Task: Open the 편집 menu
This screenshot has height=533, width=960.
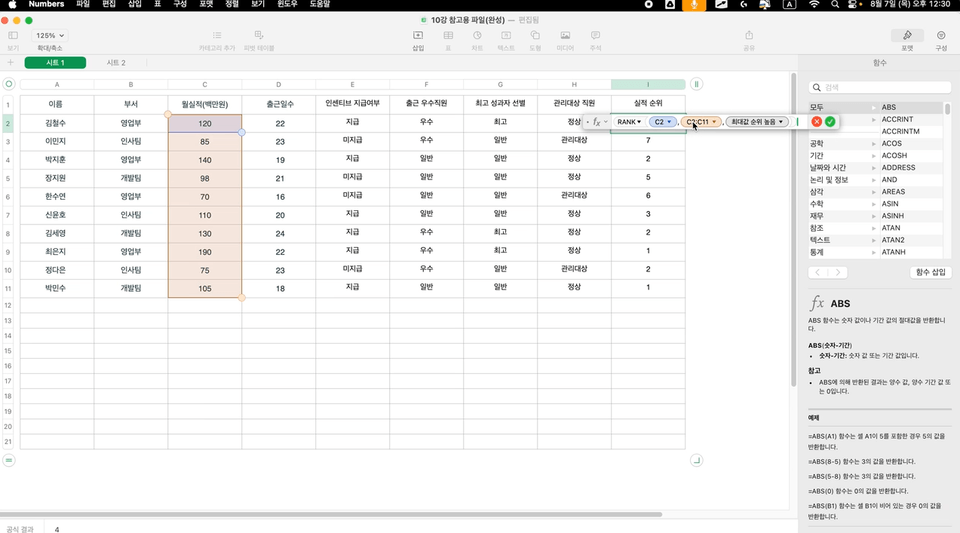Action: 108,4
